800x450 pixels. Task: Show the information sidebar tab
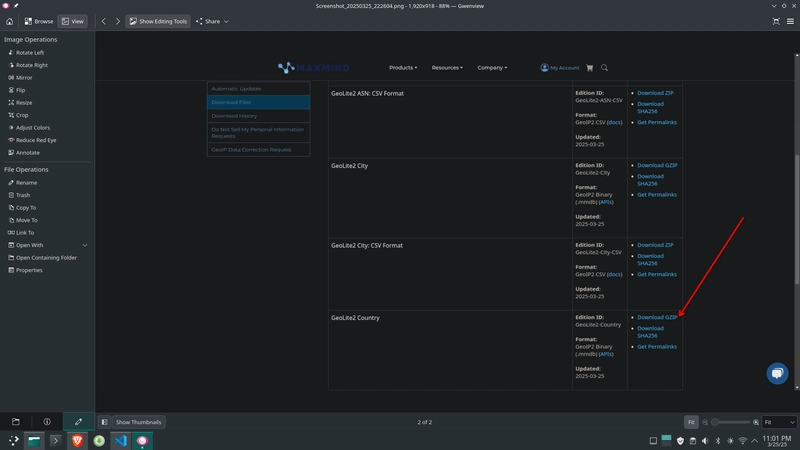click(x=47, y=422)
